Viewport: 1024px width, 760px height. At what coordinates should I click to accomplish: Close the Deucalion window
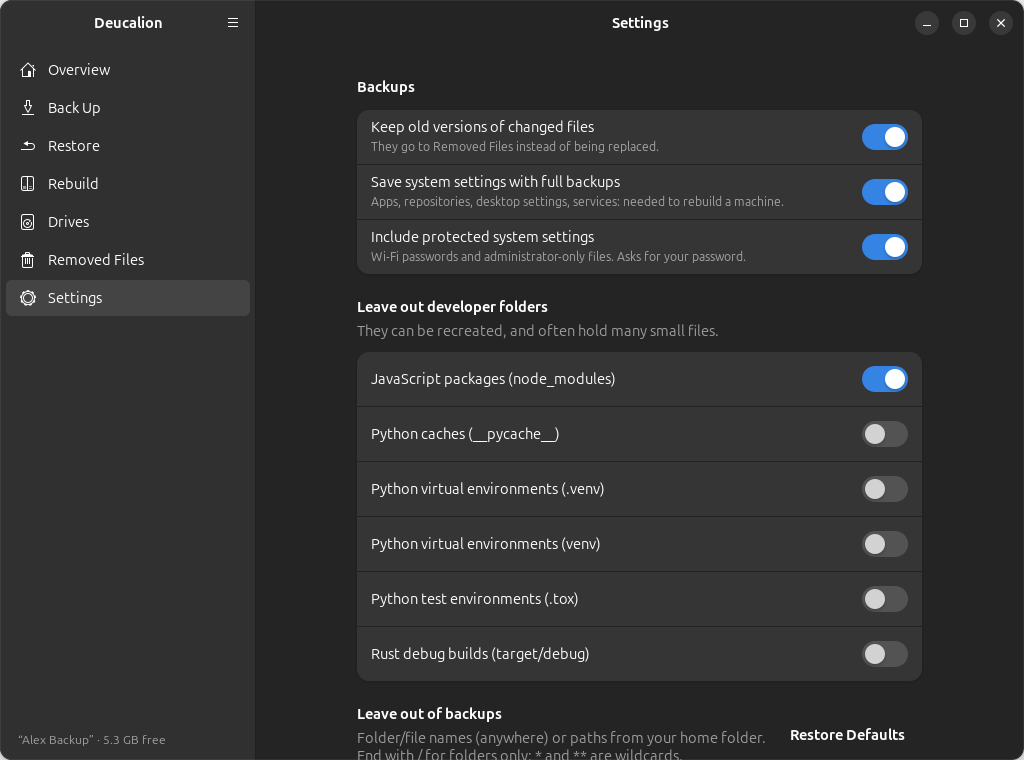coord(1000,23)
